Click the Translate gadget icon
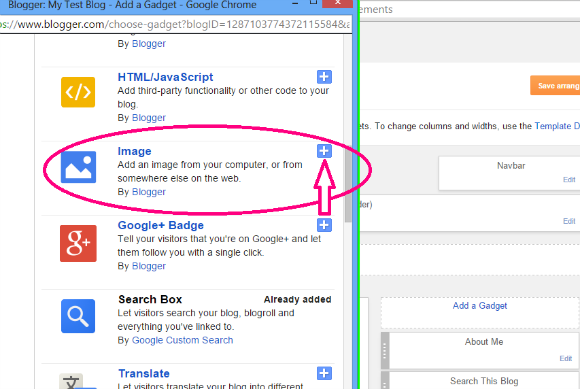580x389 pixels. 78,381
